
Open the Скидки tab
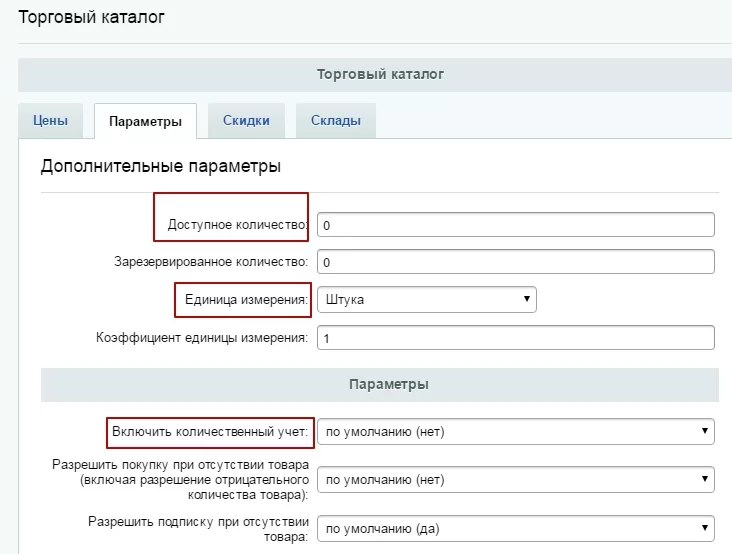246,121
